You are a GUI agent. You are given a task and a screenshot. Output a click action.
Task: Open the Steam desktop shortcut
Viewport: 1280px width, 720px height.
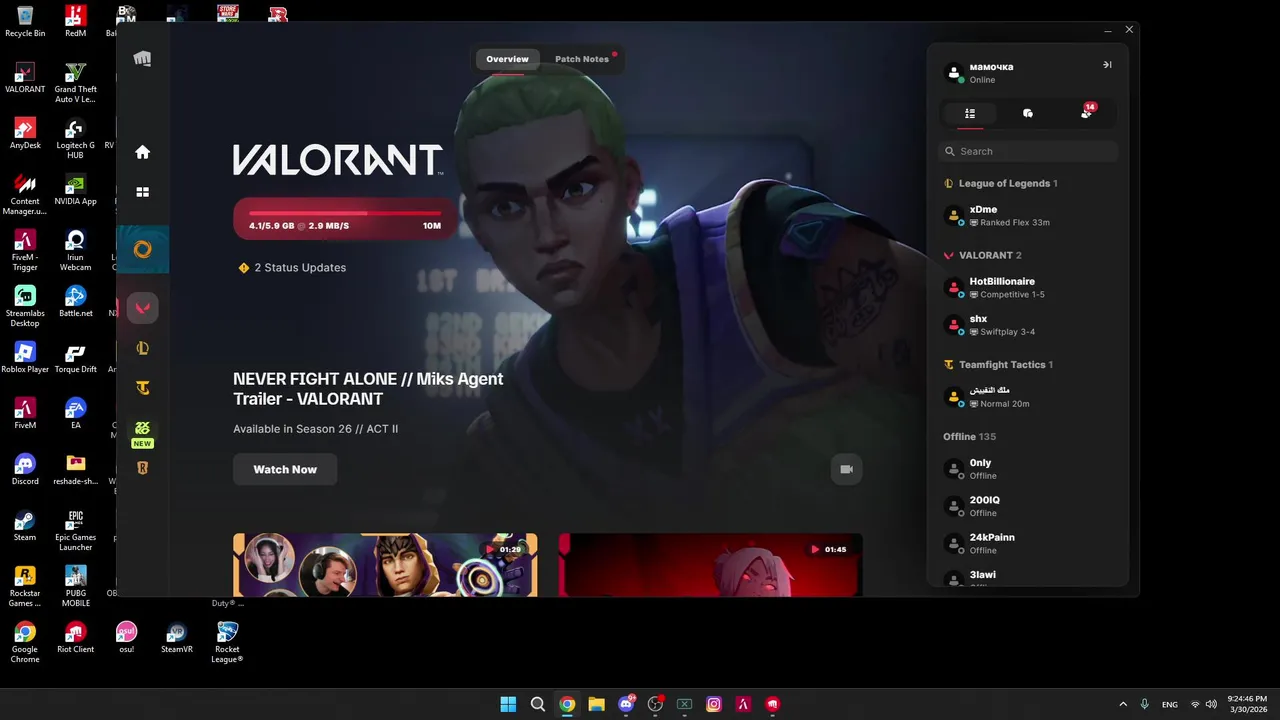25,526
